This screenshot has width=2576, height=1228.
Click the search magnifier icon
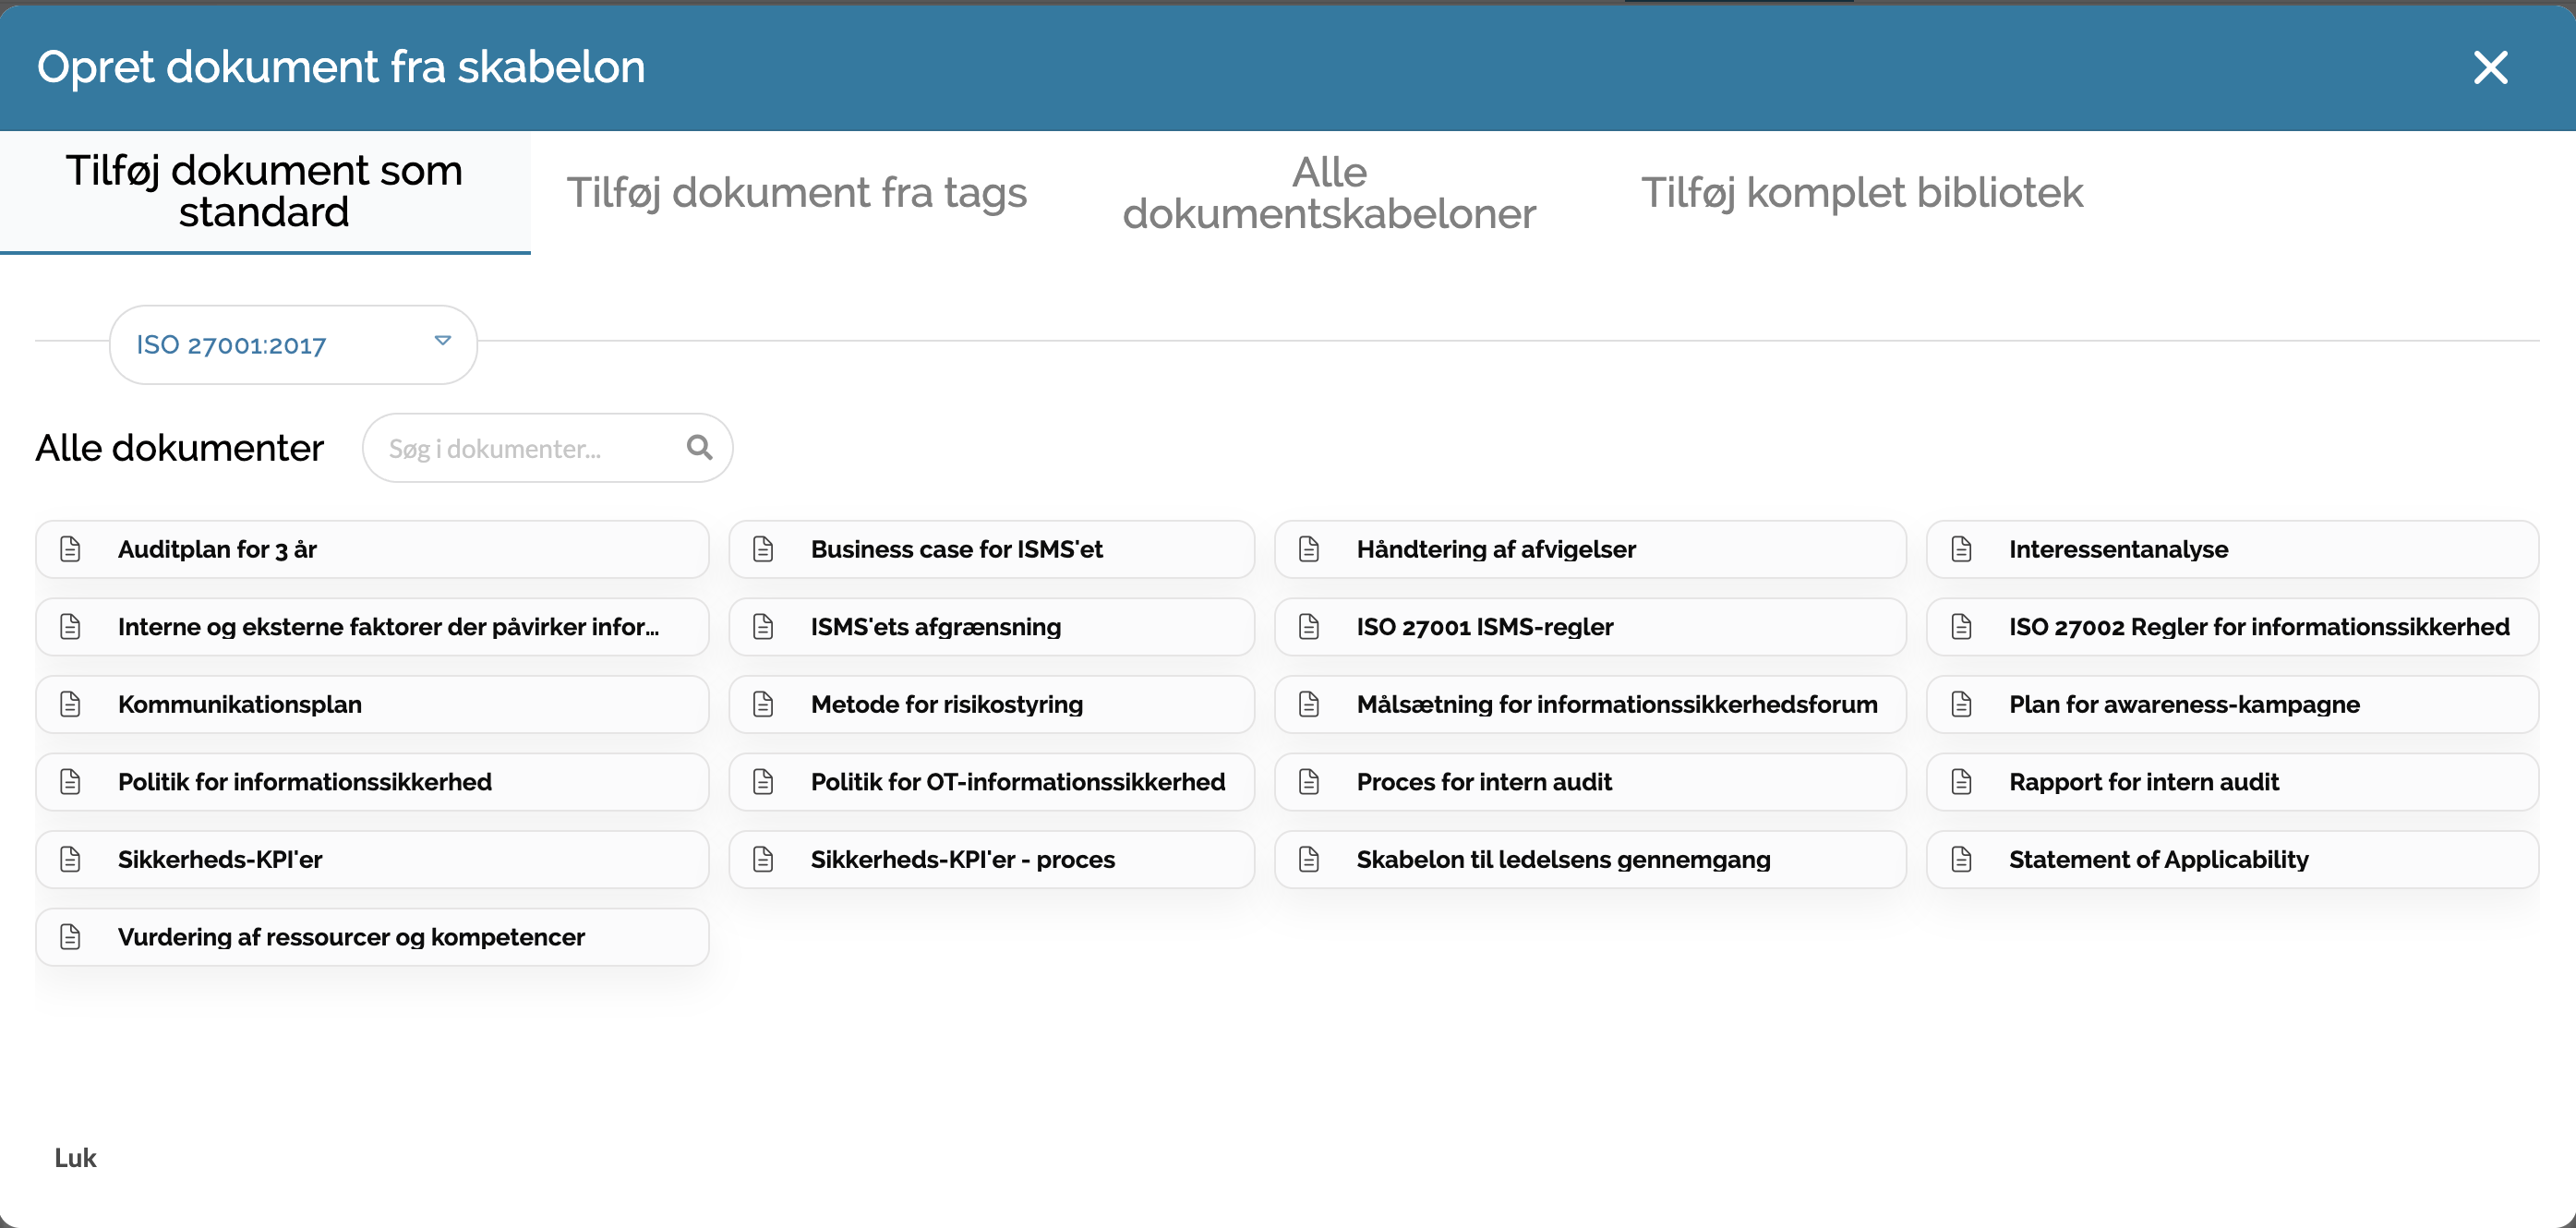click(x=699, y=448)
